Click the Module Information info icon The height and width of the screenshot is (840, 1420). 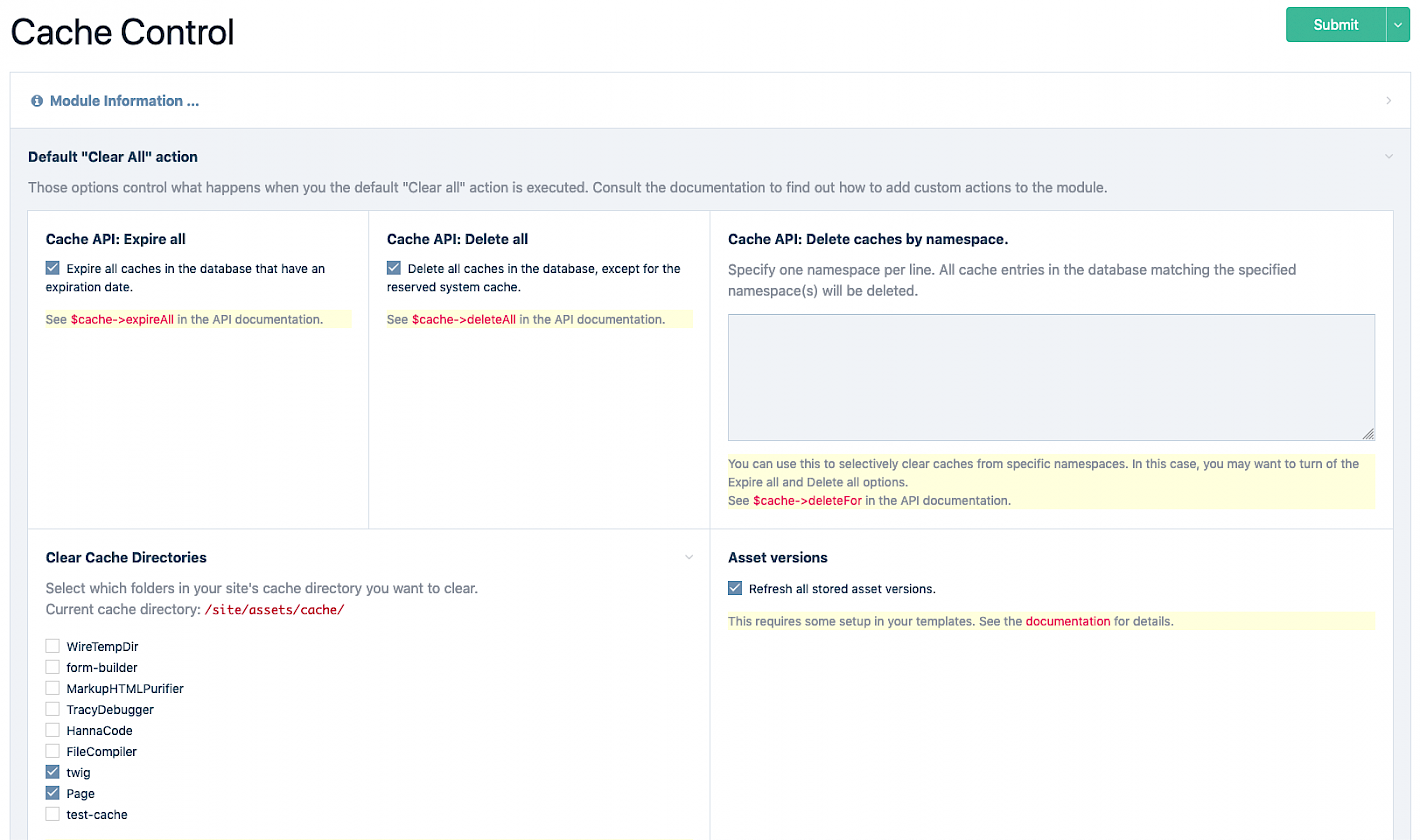point(37,101)
